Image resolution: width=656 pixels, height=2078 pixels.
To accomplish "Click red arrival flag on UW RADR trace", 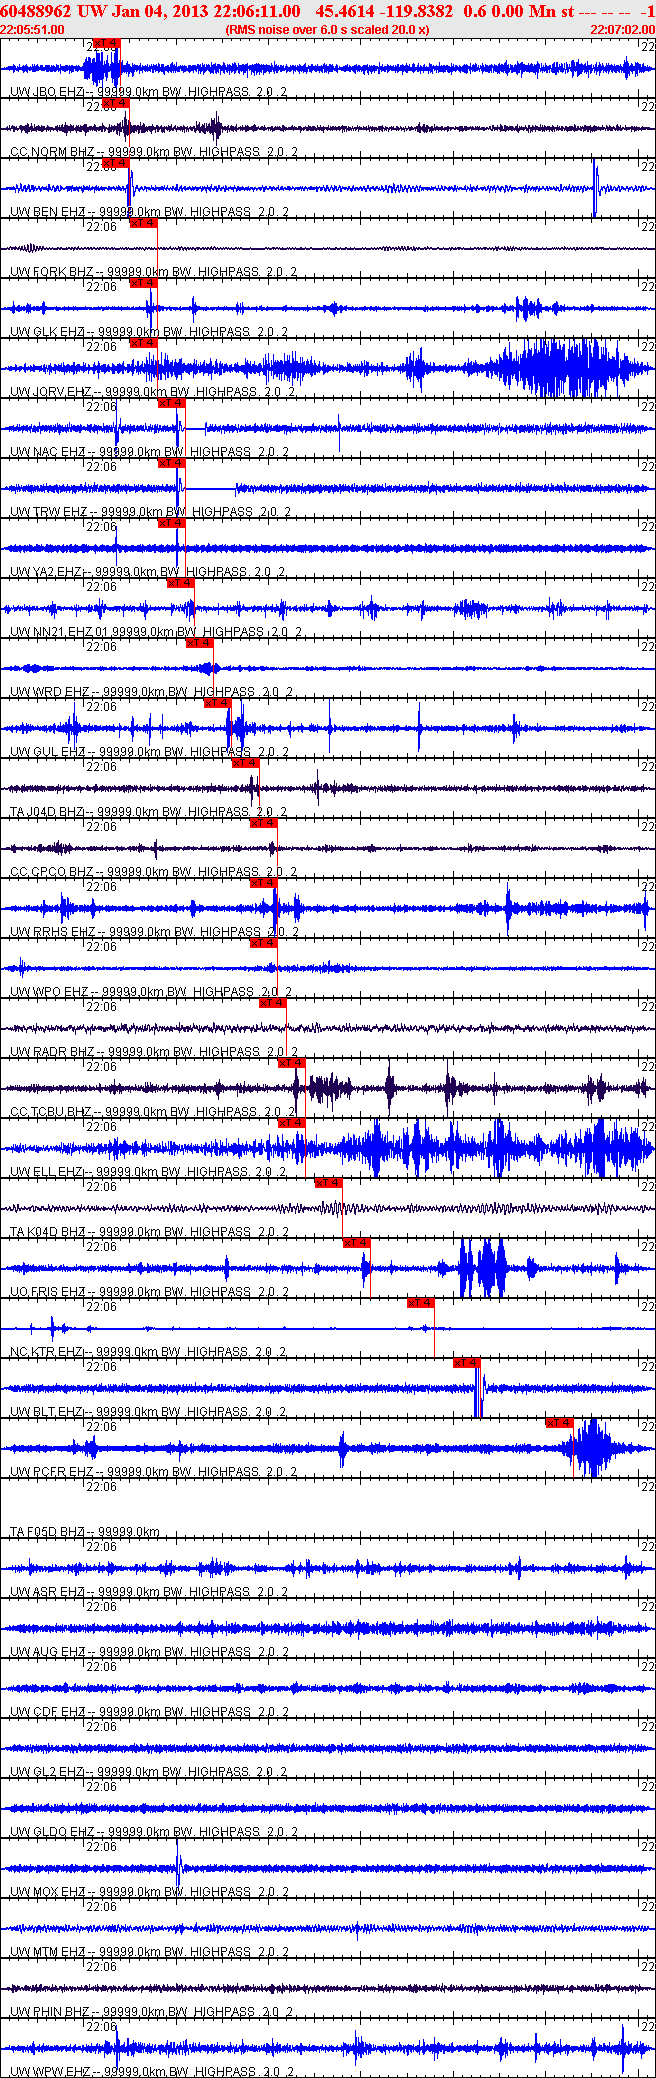I will pos(272,1003).
